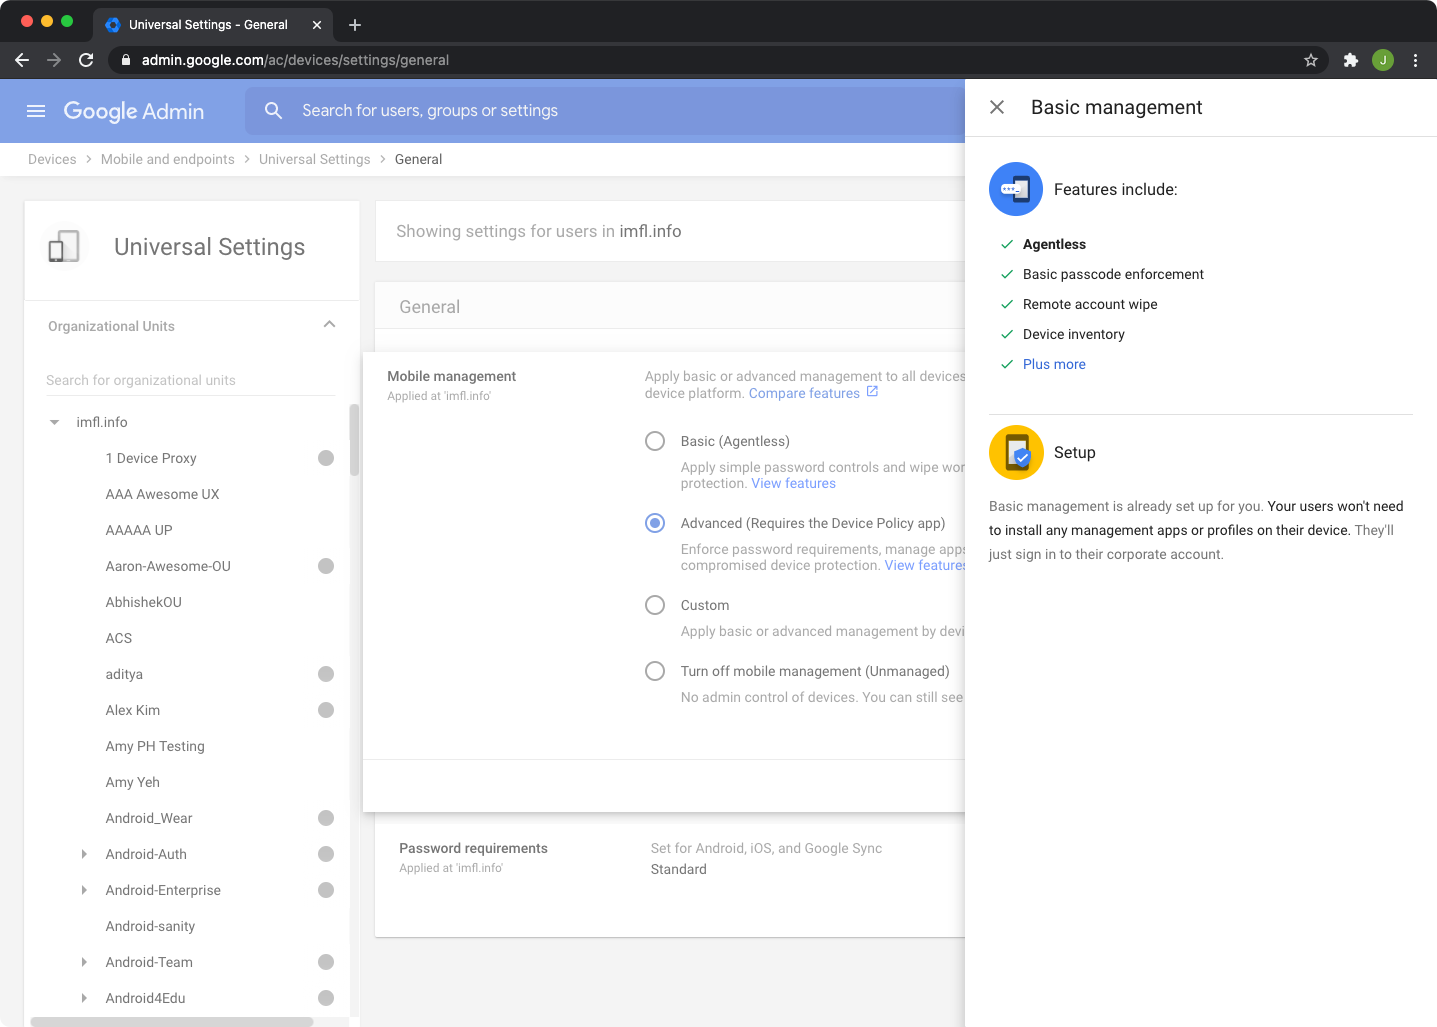Click the gray dot beside Android-Team
This screenshot has height=1027, width=1437.
[x=326, y=962]
